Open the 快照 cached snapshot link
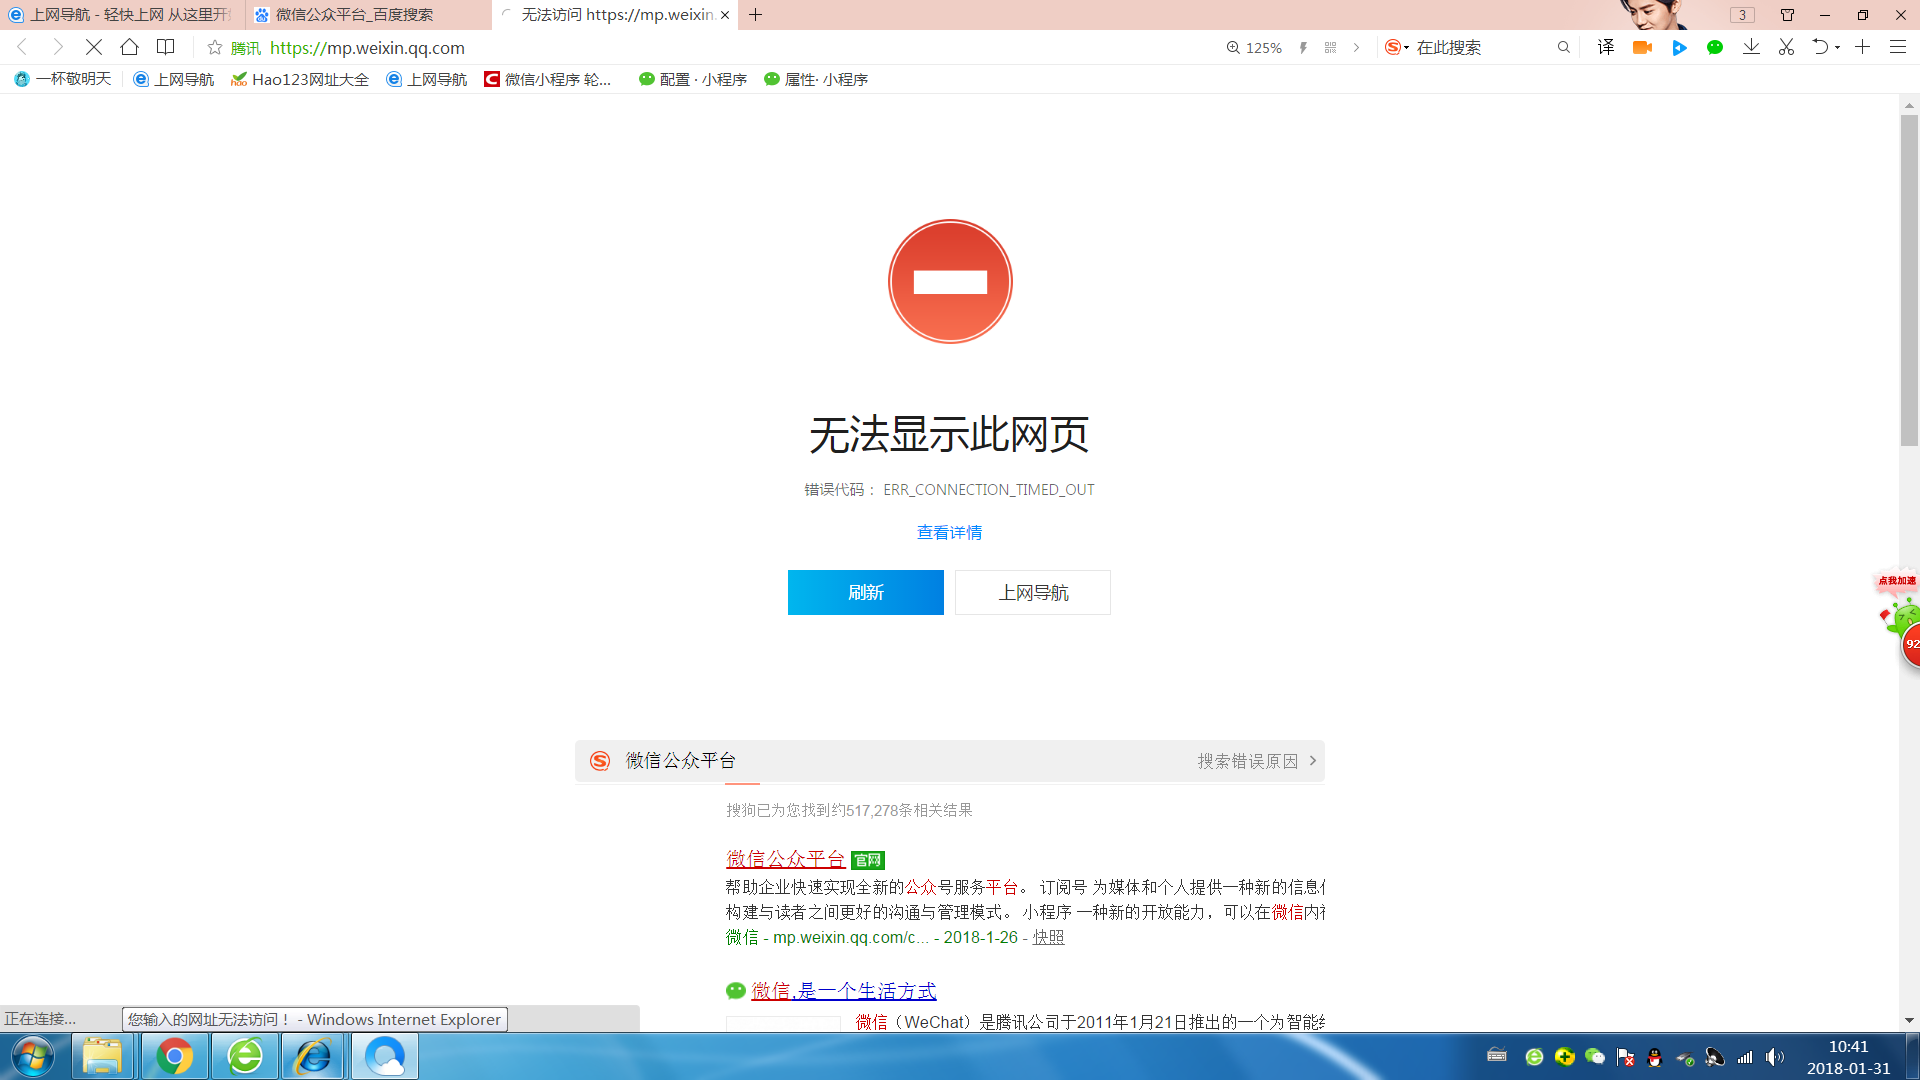 point(1048,937)
